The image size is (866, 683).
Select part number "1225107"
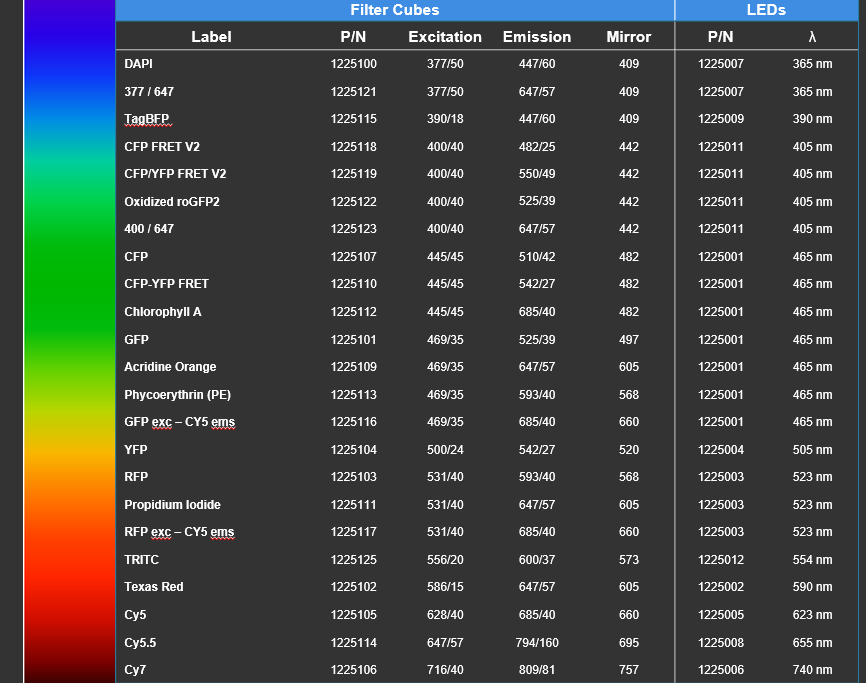(x=353, y=257)
